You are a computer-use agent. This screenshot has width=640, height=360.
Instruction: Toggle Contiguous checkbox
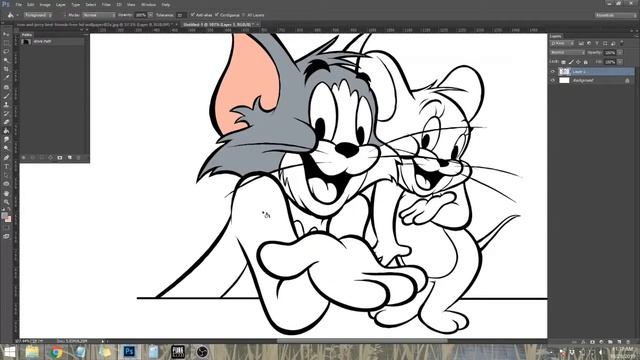[217, 15]
